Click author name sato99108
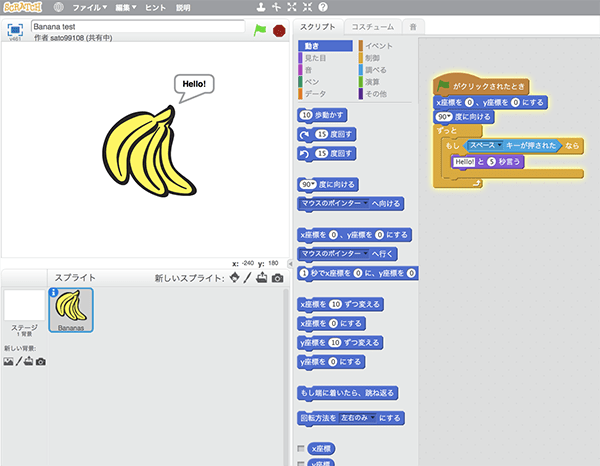The image size is (600, 466). pos(67,38)
